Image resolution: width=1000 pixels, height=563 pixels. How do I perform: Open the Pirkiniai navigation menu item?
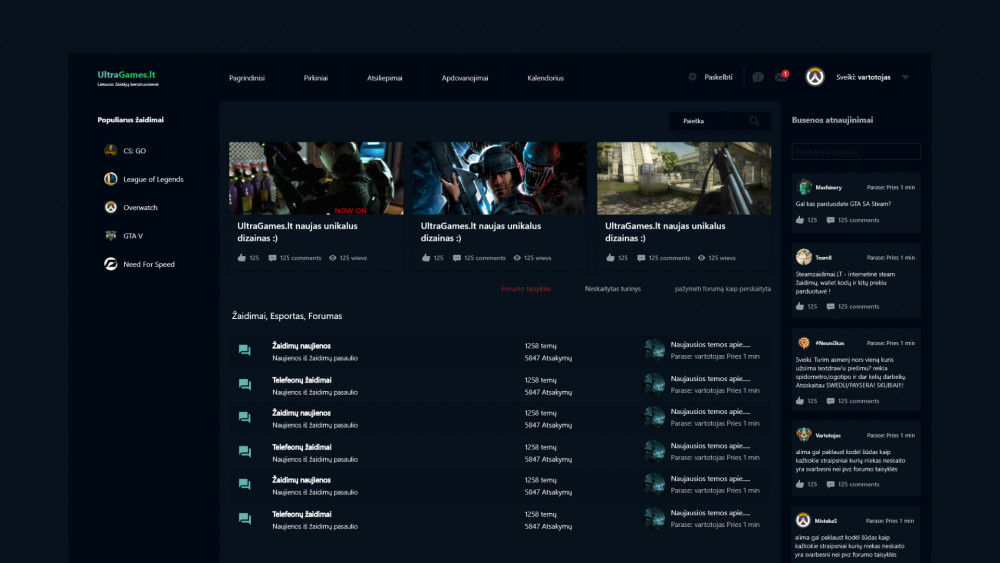tap(316, 78)
